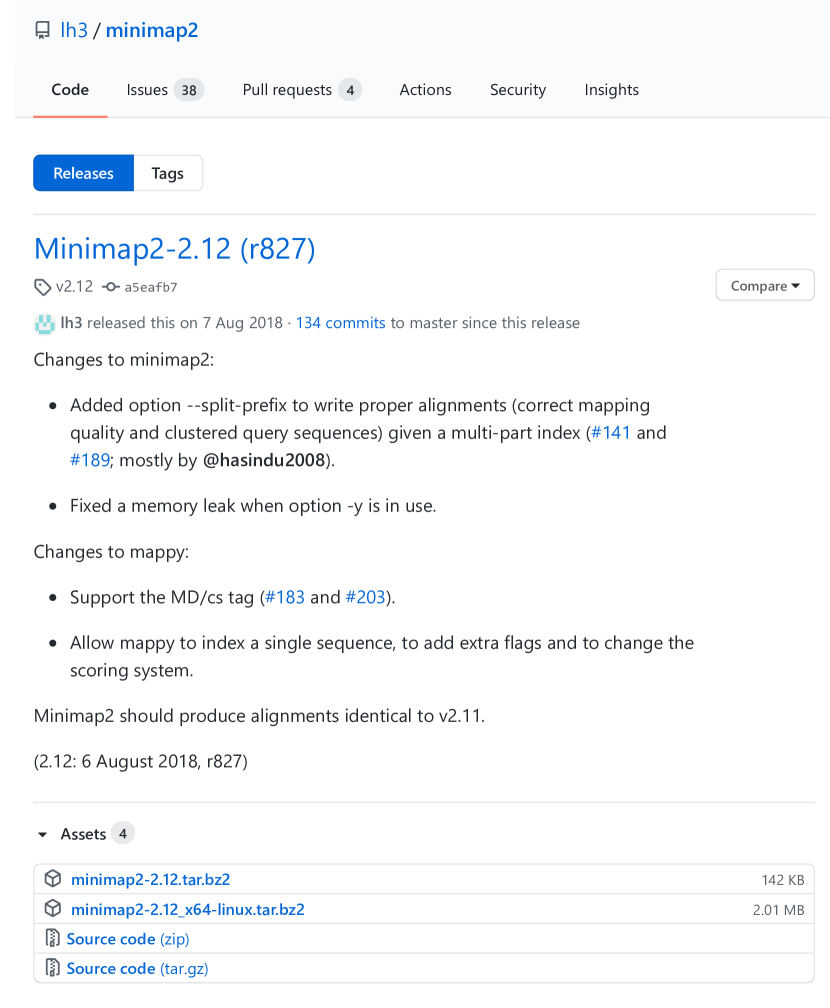Viewport: 830px width, 1008px height.
Task: Select the Releases button
Action: click(83, 173)
